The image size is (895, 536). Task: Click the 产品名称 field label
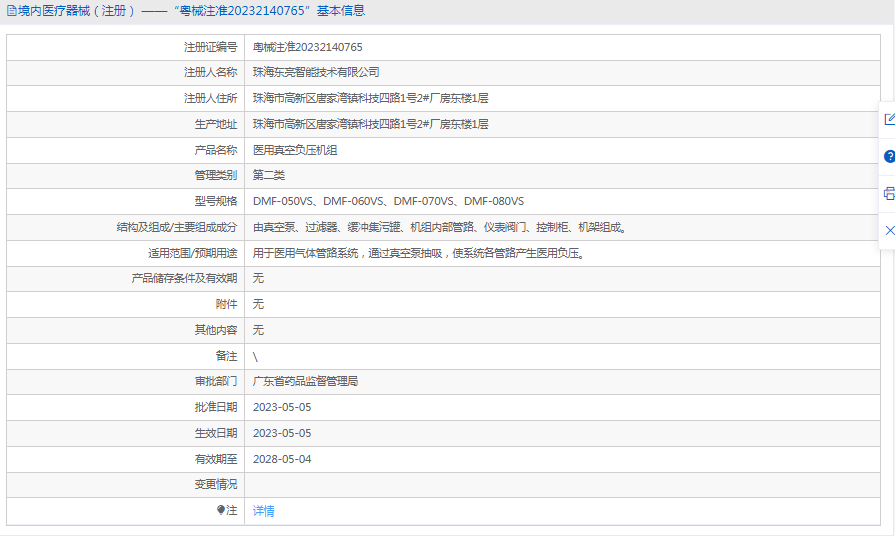point(215,150)
